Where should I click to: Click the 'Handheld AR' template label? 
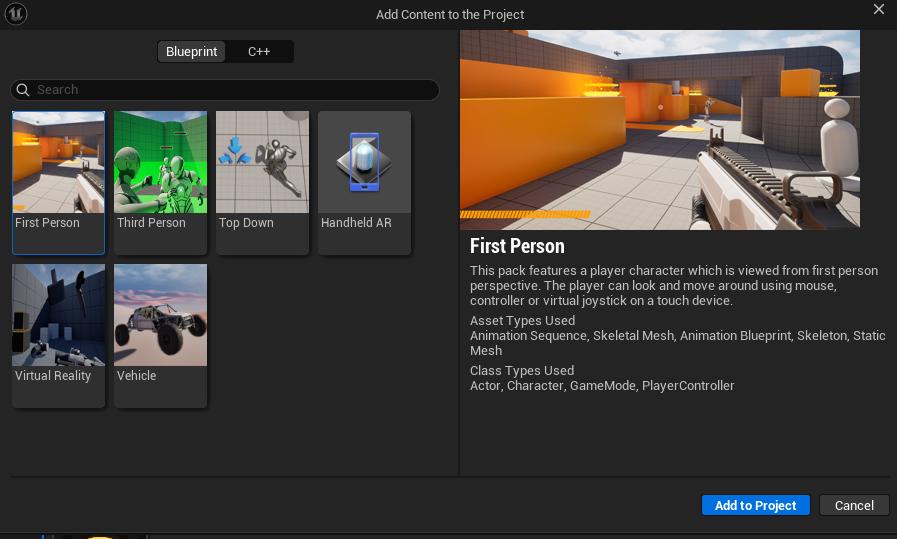tap(356, 223)
